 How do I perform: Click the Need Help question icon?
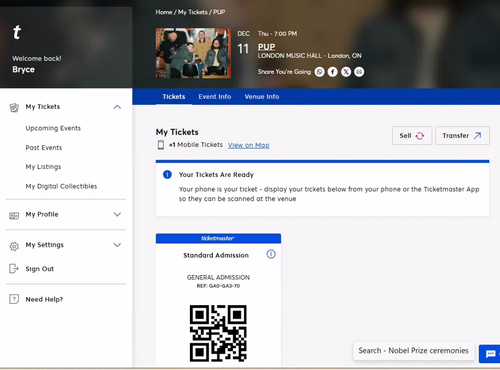pyautogui.click(x=14, y=299)
